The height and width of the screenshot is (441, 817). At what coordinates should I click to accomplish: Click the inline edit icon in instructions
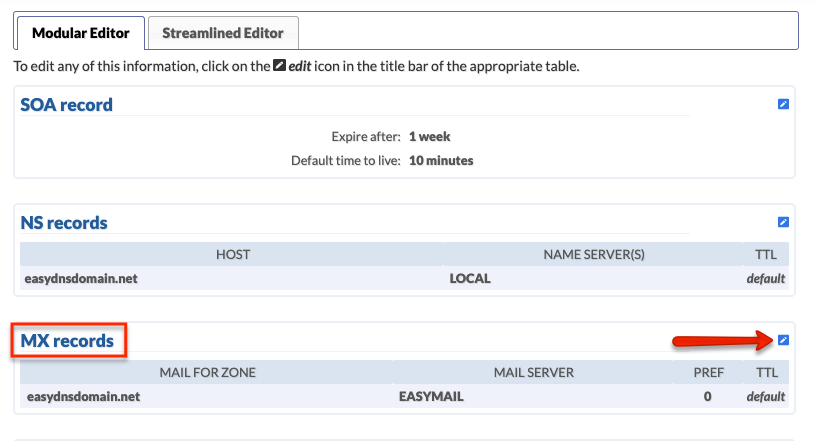pos(280,66)
